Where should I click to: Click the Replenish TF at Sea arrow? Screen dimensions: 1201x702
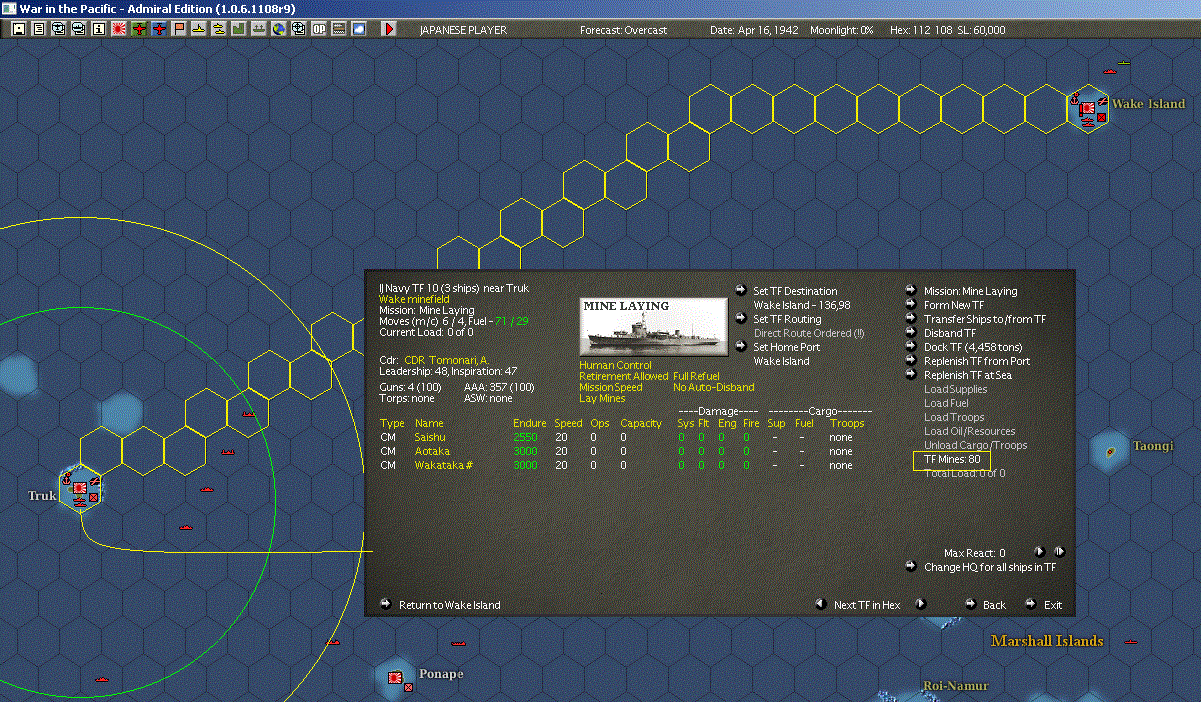(911, 375)
